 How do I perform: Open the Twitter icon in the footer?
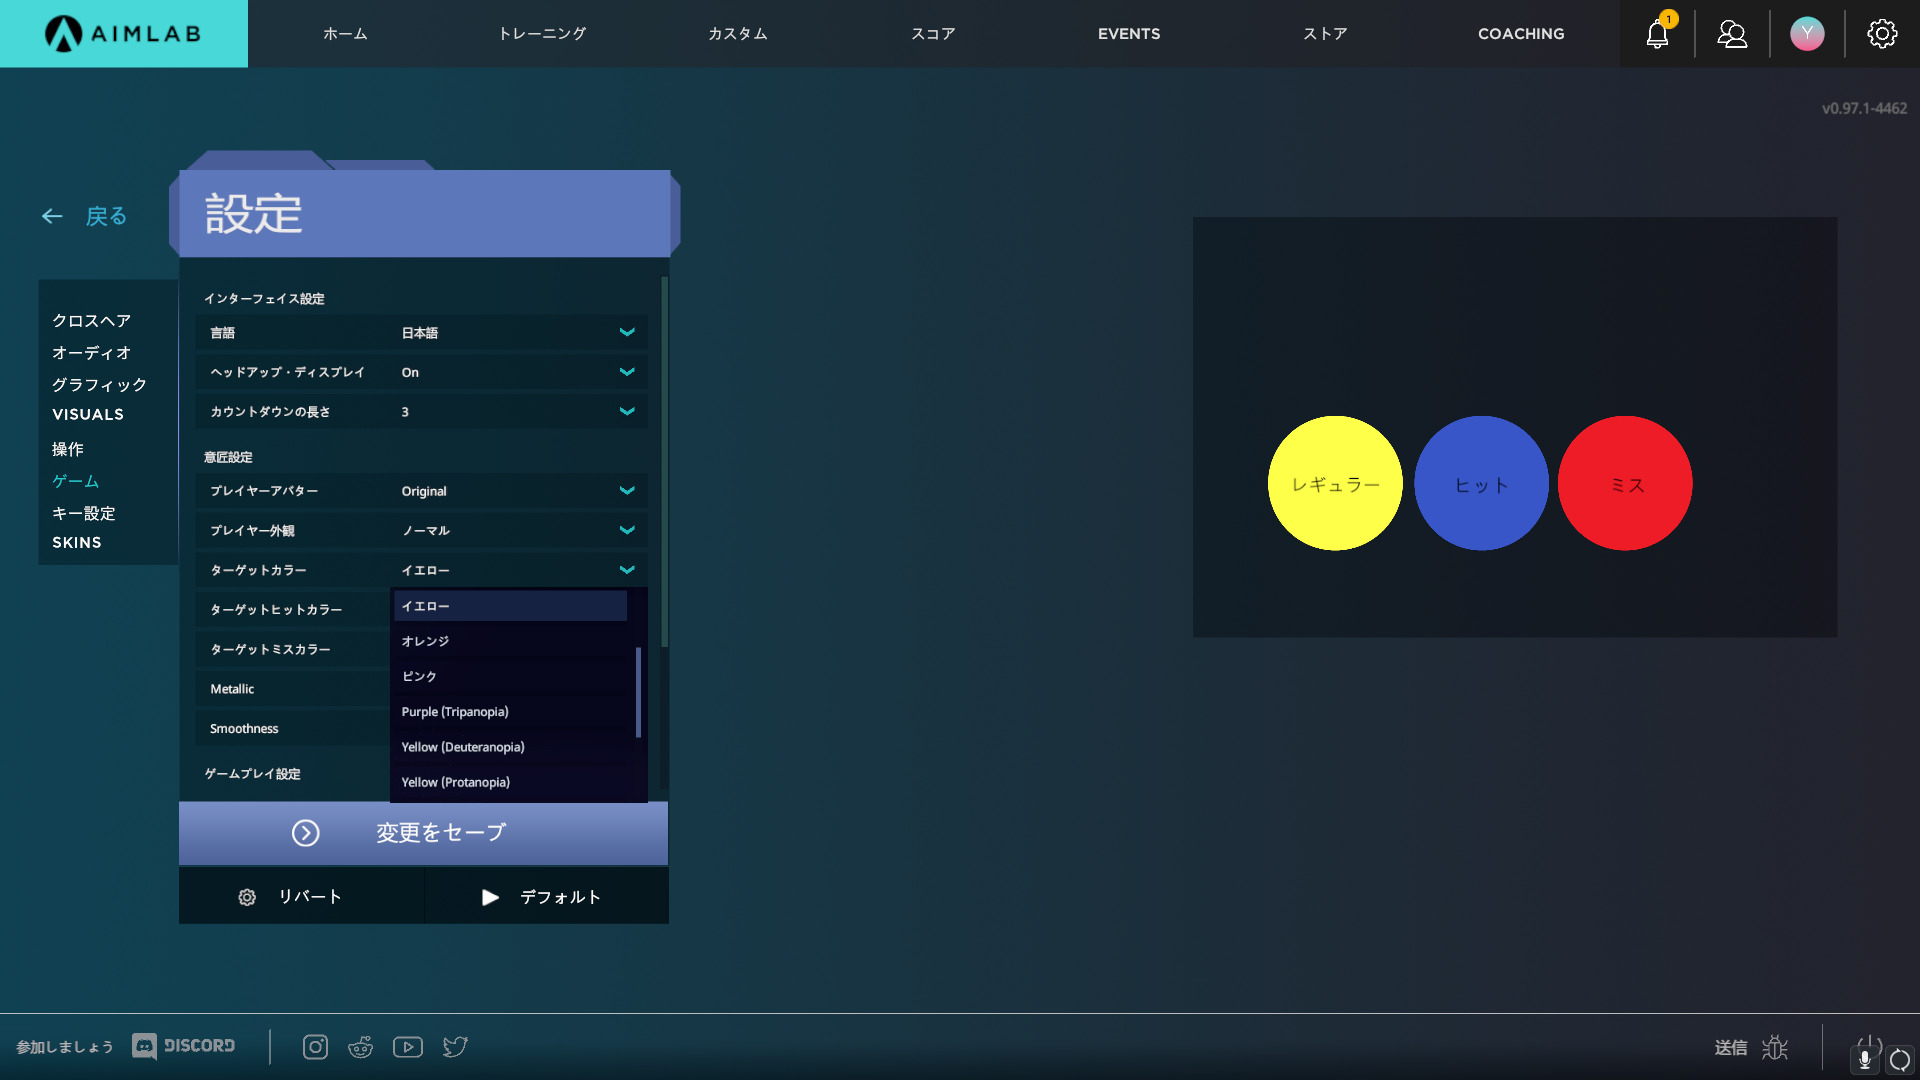[x=455, y=1047]
